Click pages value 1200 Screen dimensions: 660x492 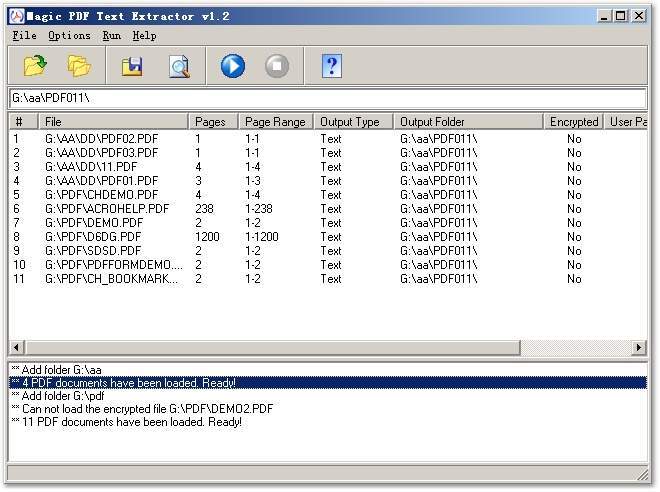(x=207, y=237)
